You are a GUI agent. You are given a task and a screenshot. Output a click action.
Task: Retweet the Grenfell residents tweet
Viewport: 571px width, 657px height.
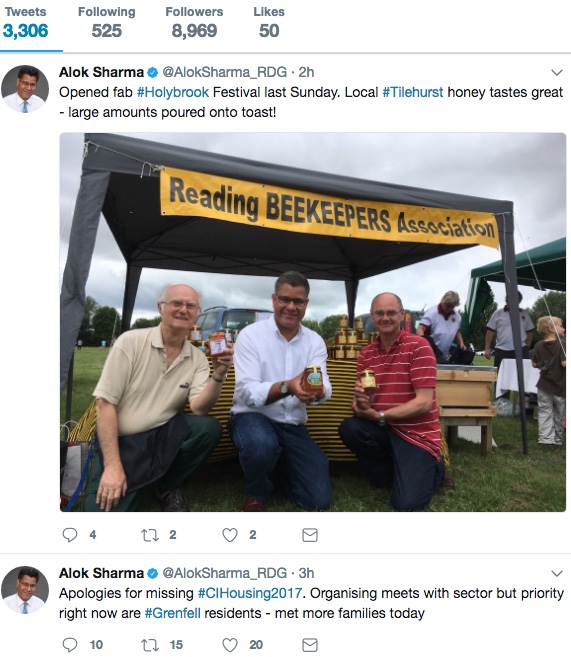point(150,645)
